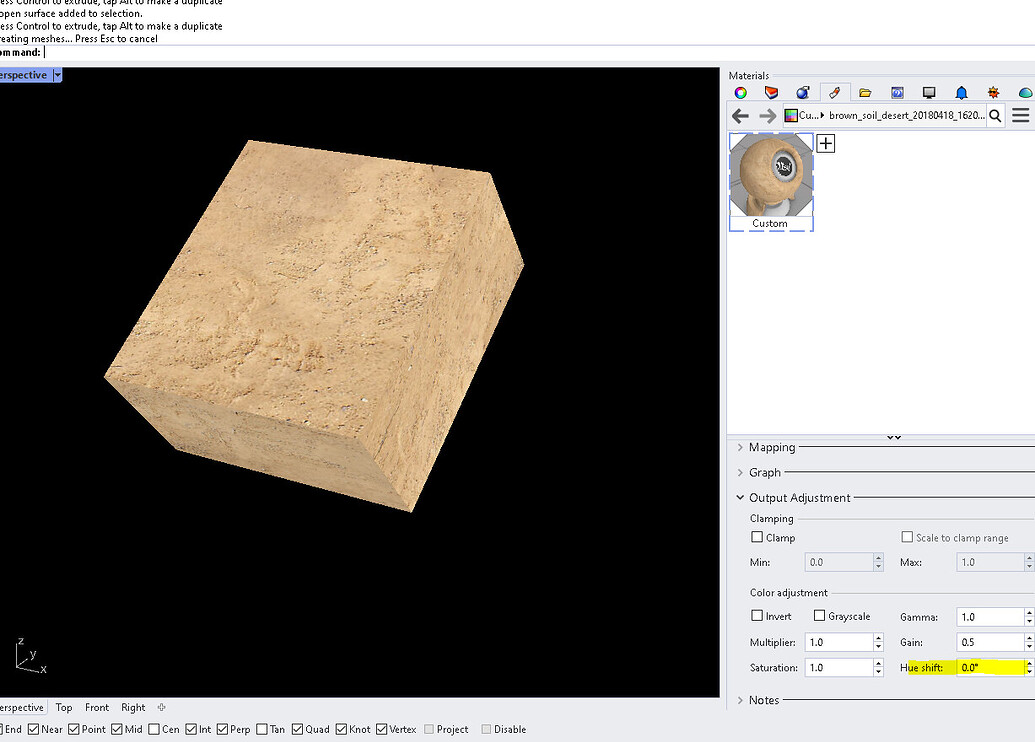
Task: Collapse the Output Adjustment section
Action: [x=740, y=497]
